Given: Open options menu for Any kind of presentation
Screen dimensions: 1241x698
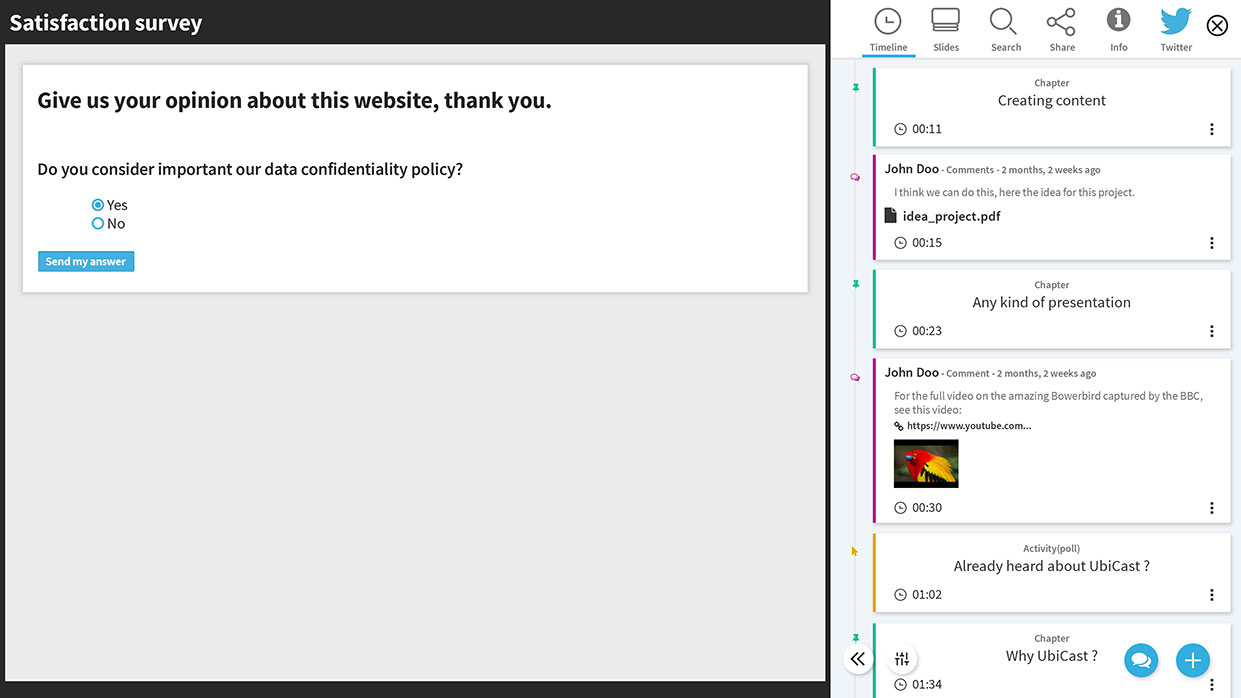Looking at the screenshot, I should click(1211, 331).
